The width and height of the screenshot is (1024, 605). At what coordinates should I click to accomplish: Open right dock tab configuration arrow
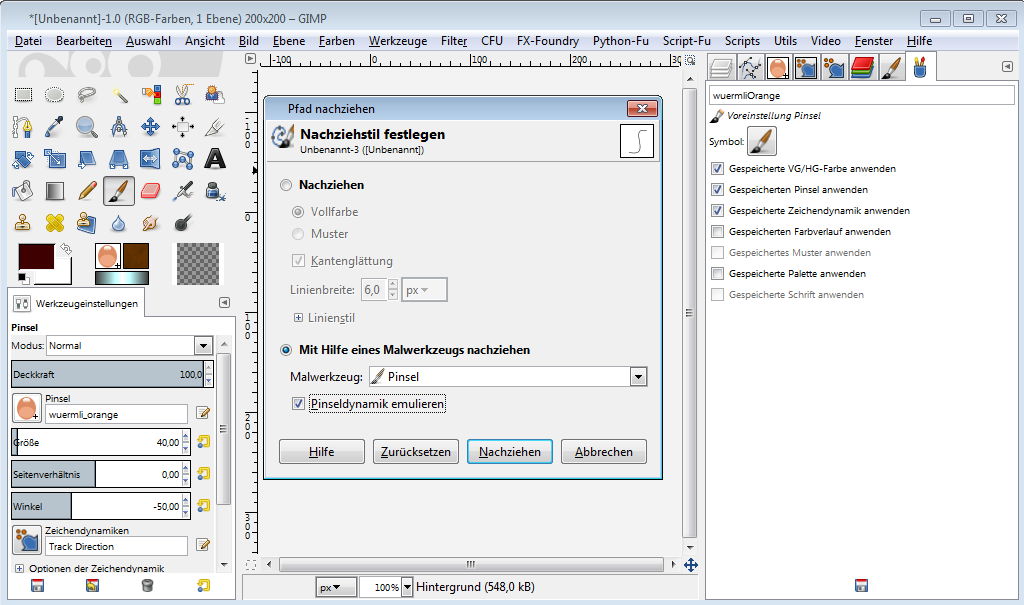point(1006,67)
